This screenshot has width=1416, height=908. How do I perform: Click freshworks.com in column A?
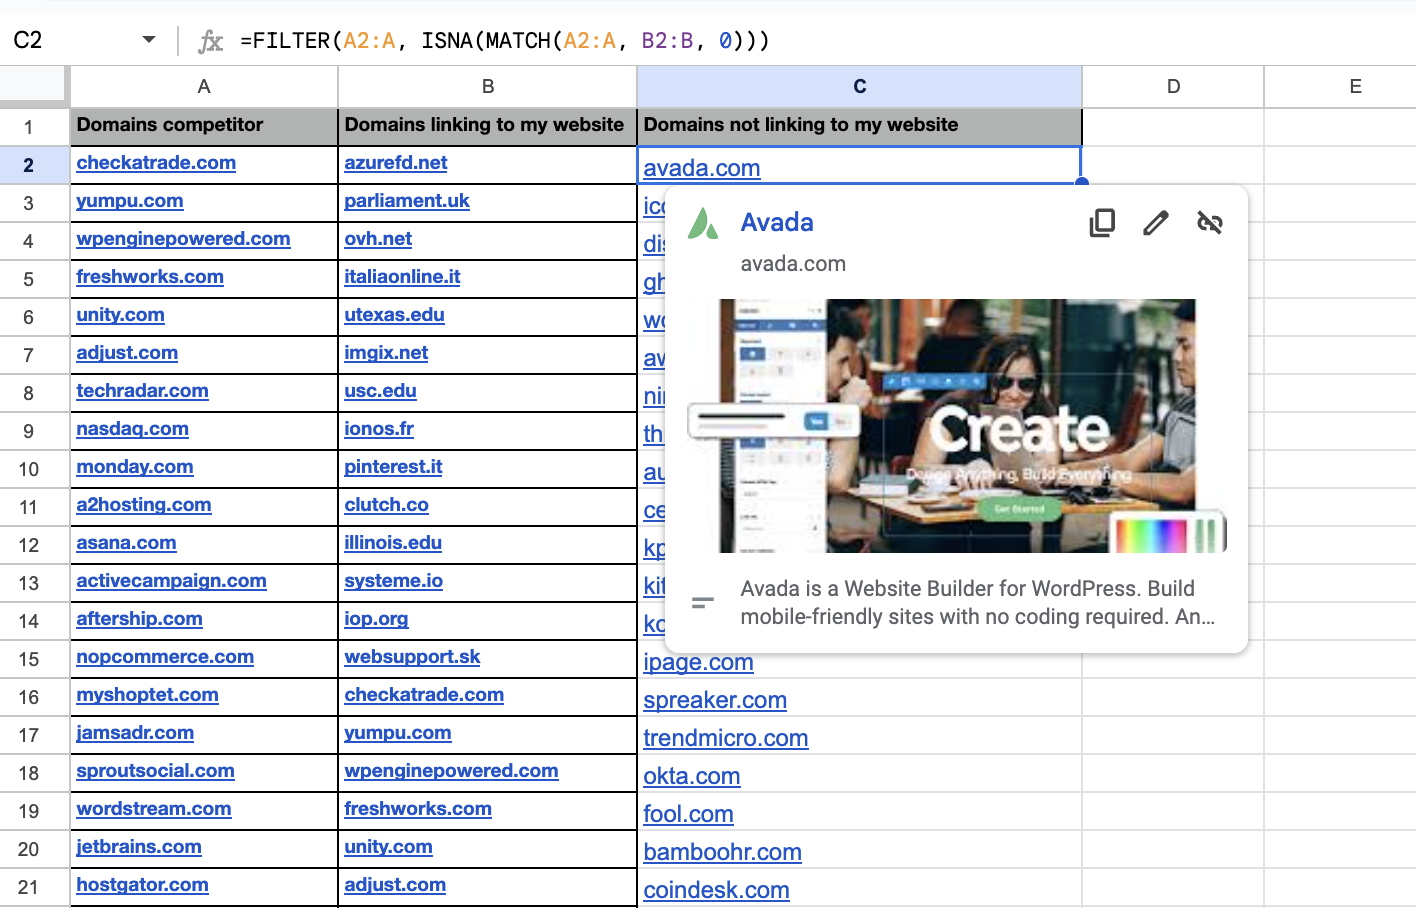pyautogui.click(x=150, y=277)
